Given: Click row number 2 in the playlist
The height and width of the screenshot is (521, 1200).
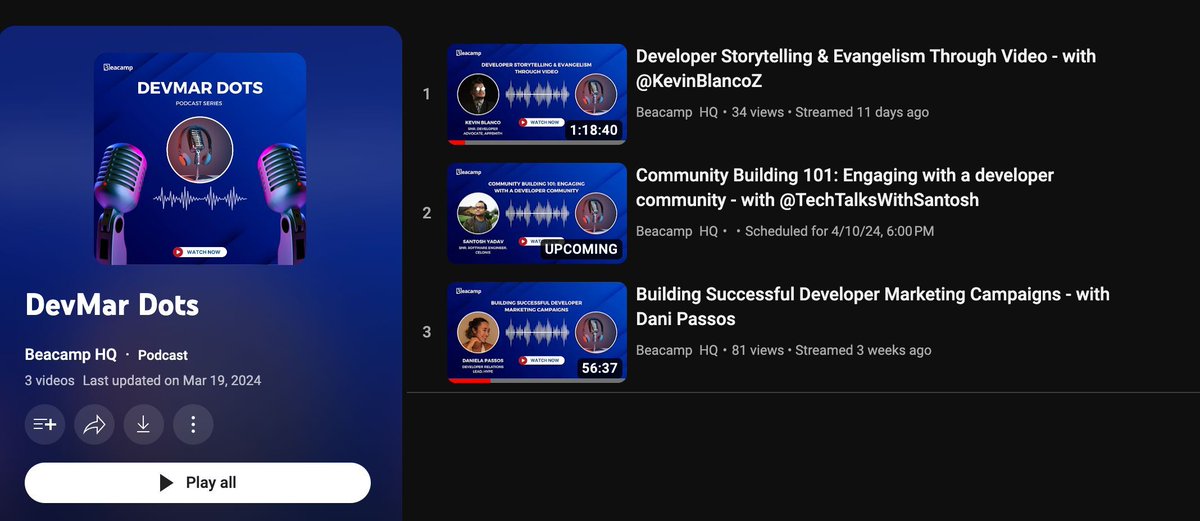Looking at the screenshot, I should pyautogui.click(x=427, y=213).
